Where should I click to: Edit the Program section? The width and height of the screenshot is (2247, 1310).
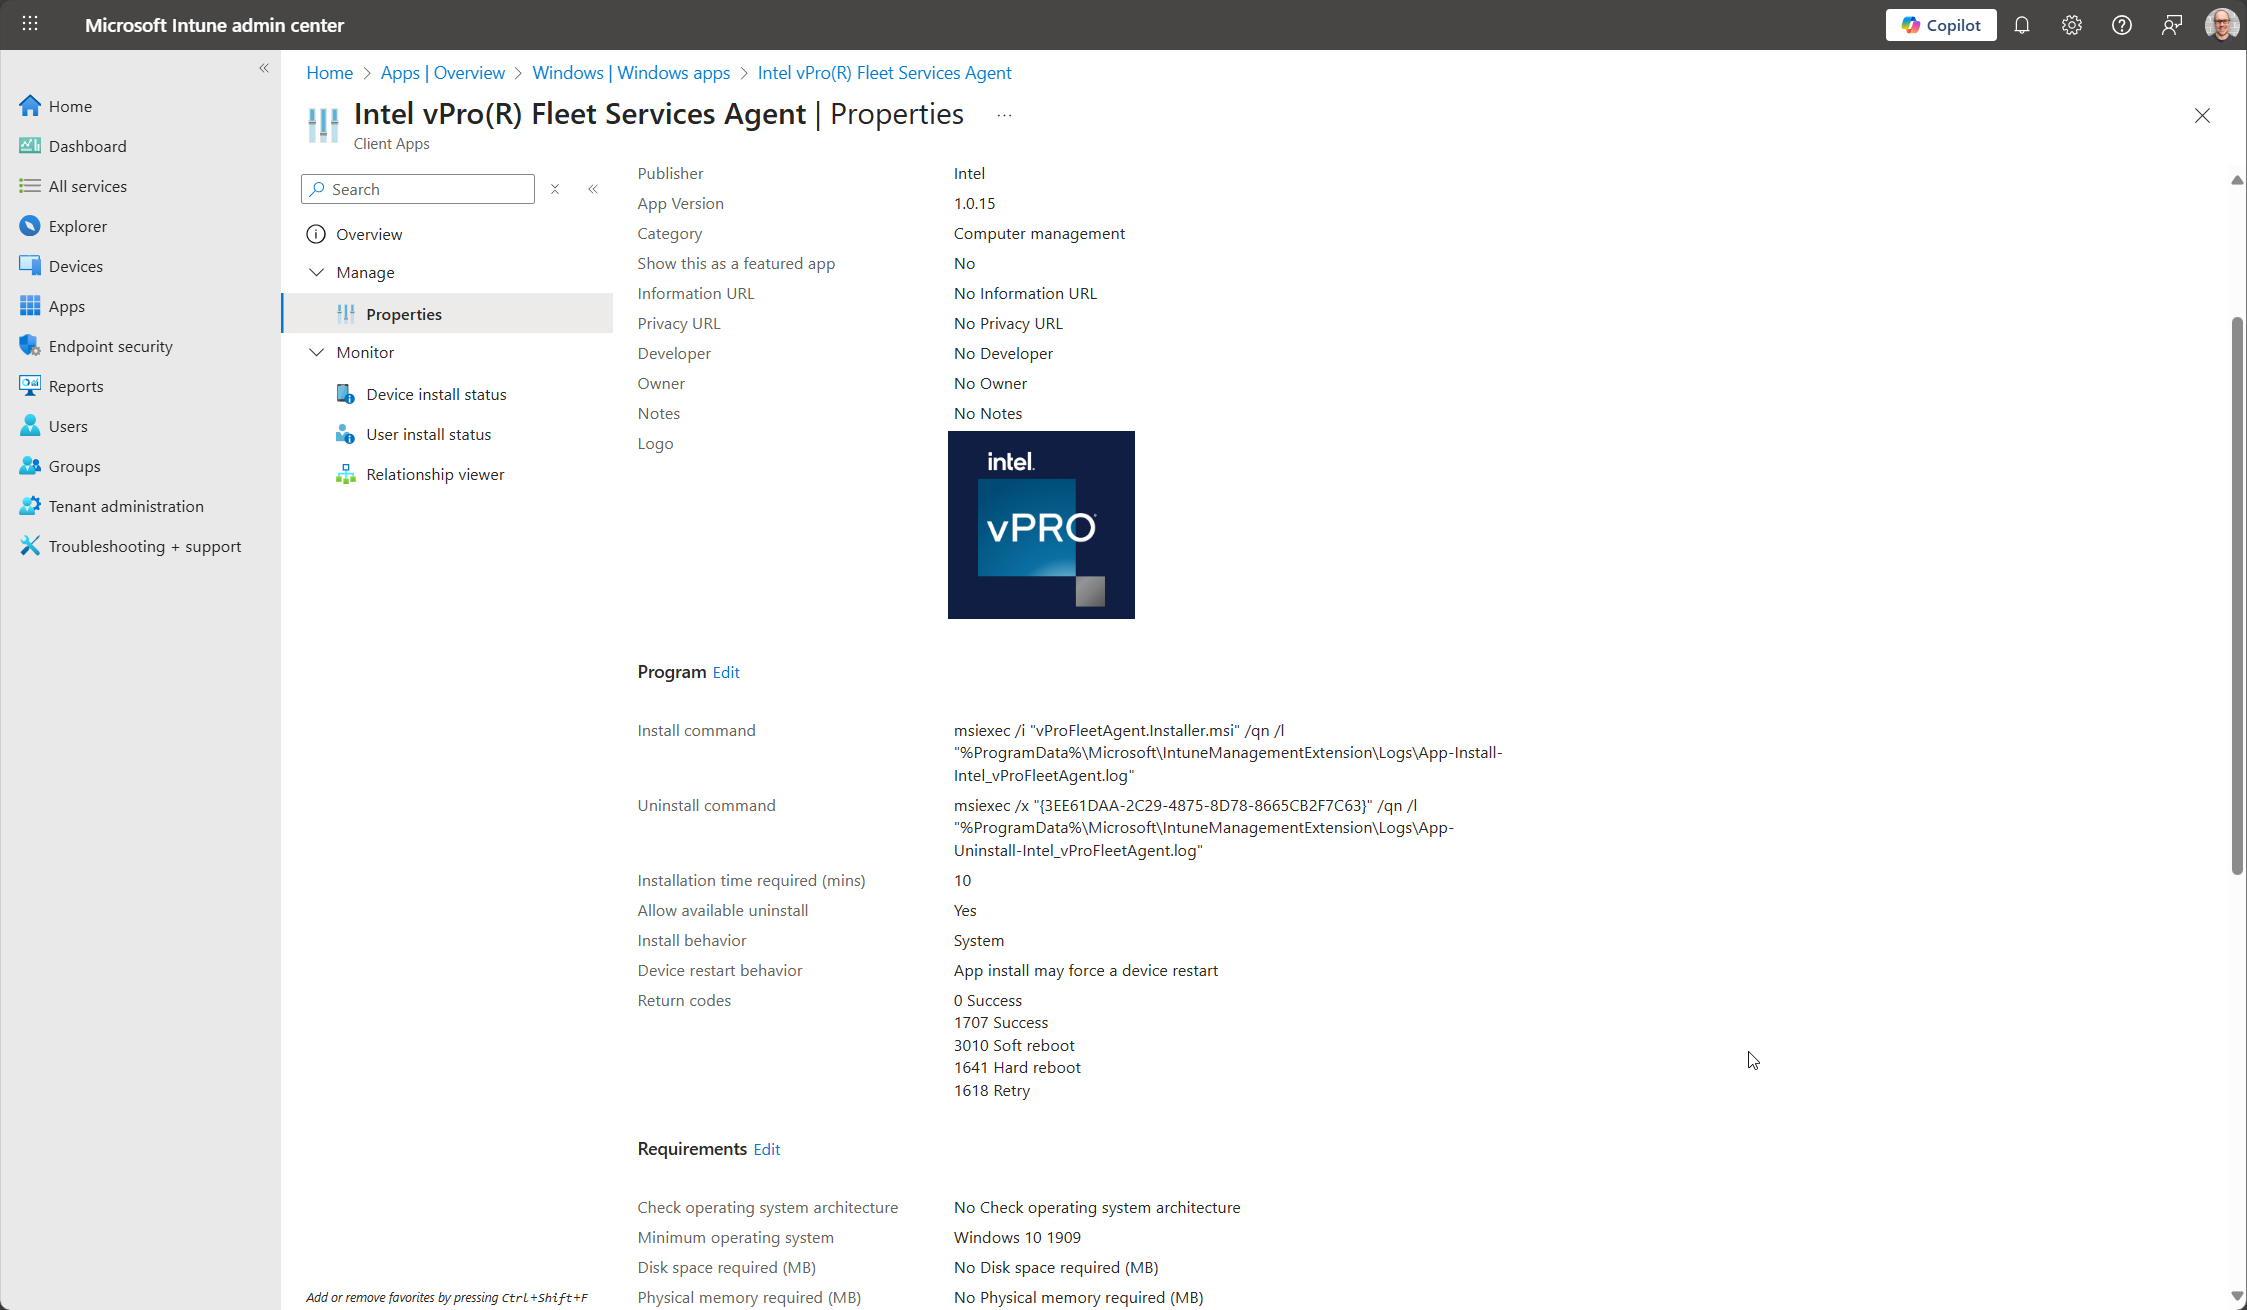point(726,672)
